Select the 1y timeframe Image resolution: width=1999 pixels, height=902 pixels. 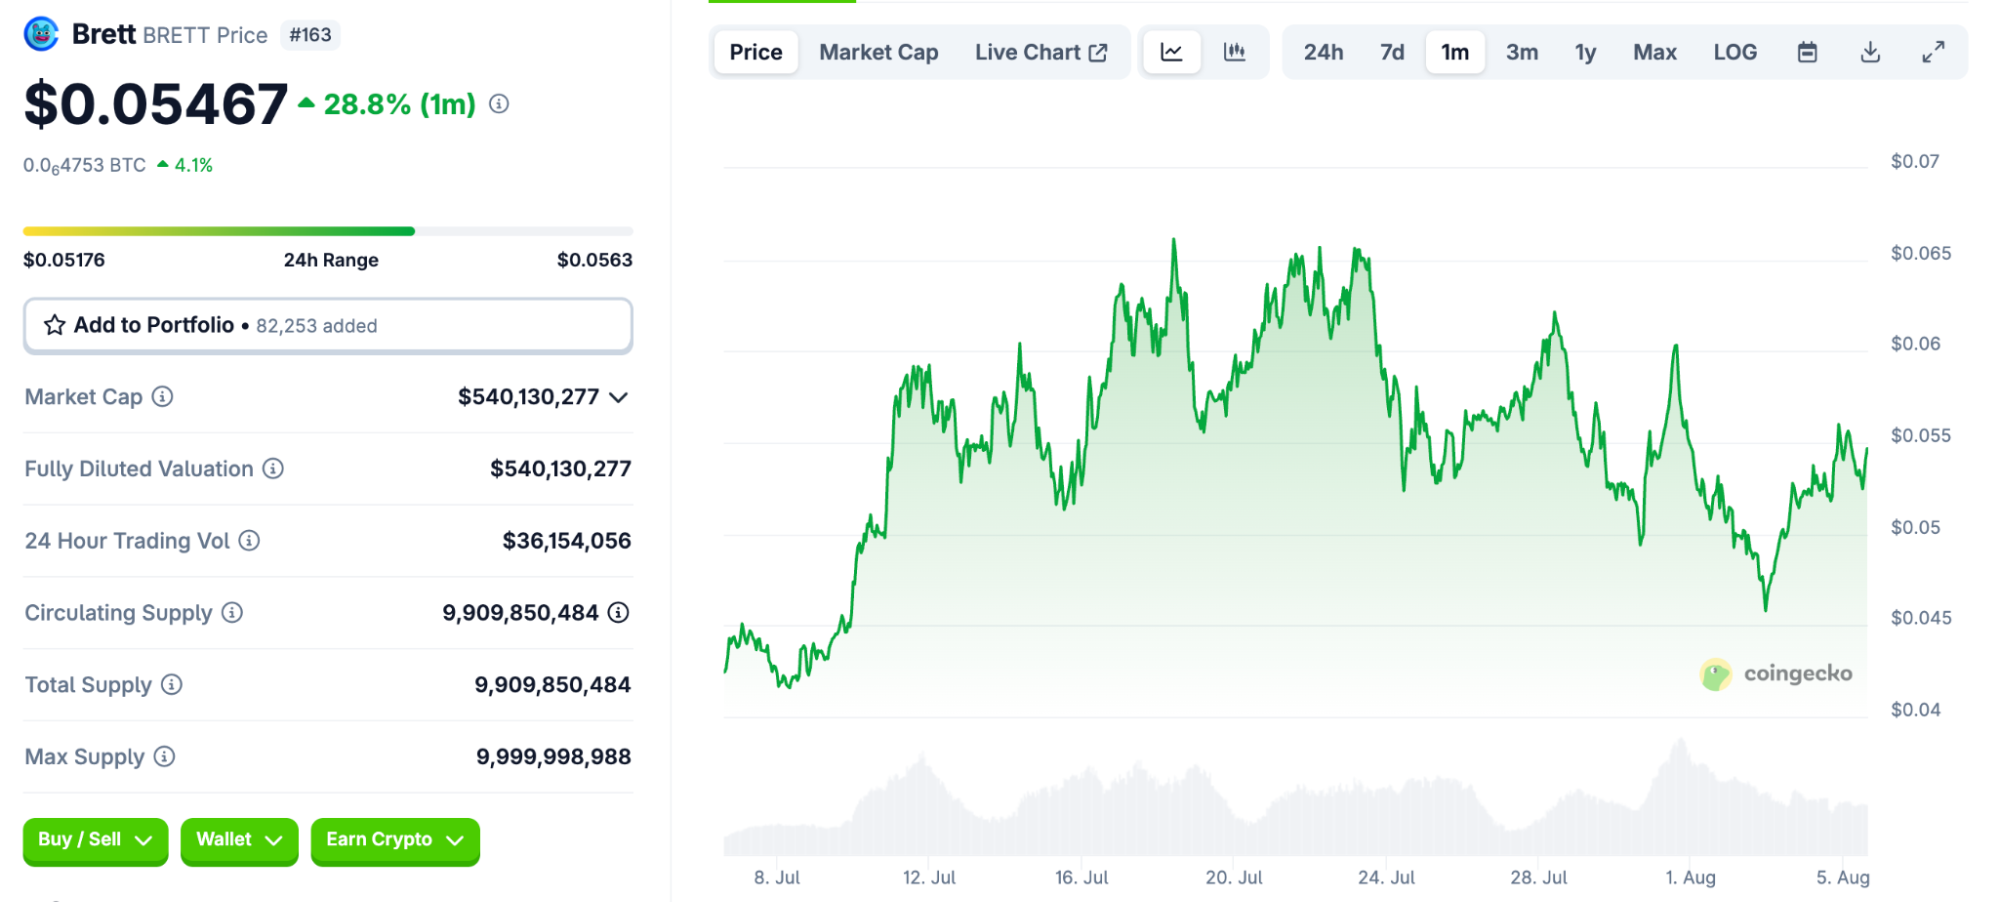pyautogui.click(x=1586, y=52)
